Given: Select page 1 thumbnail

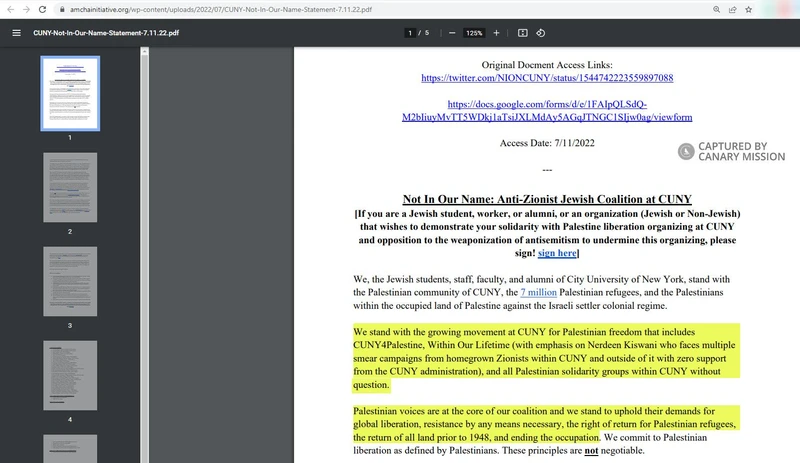Looking at the screenshot, I should [x=70, y=93].
